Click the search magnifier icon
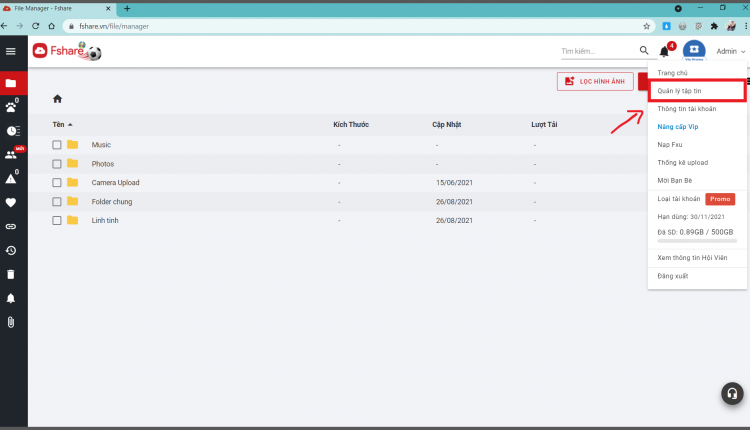Screen dimensions: 750x430 pyautogui.click(x=644, y=50)
